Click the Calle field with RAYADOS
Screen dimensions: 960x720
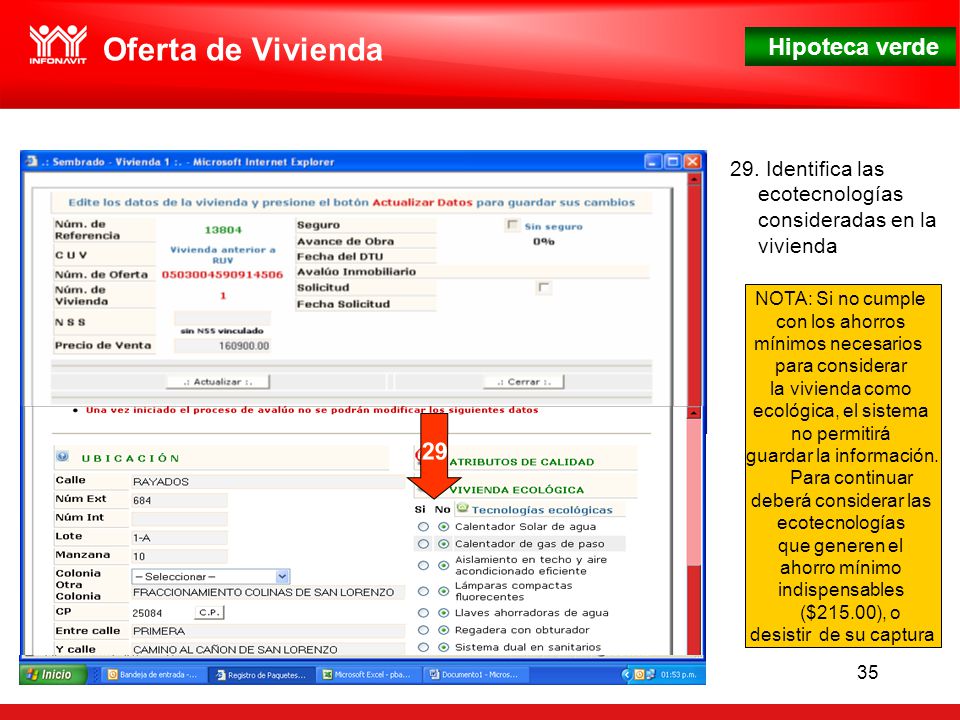[x=268, y=482]
